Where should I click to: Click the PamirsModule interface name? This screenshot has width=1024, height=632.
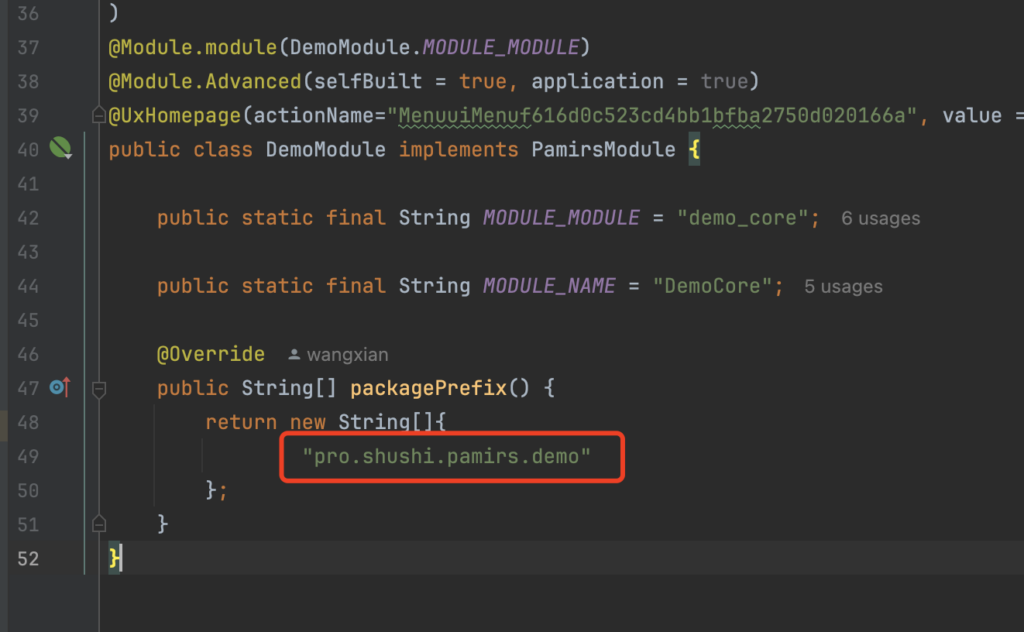601,150
